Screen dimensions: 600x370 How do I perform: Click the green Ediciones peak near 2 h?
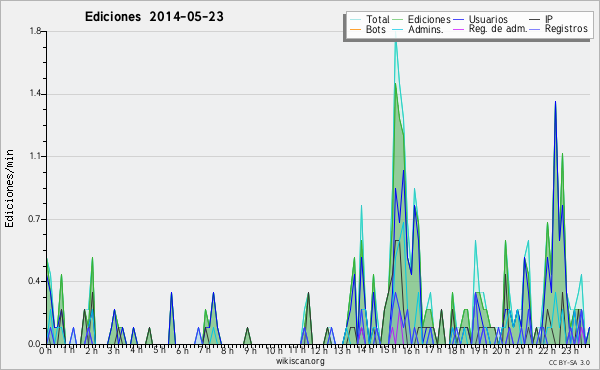click(x=92, y=259)
